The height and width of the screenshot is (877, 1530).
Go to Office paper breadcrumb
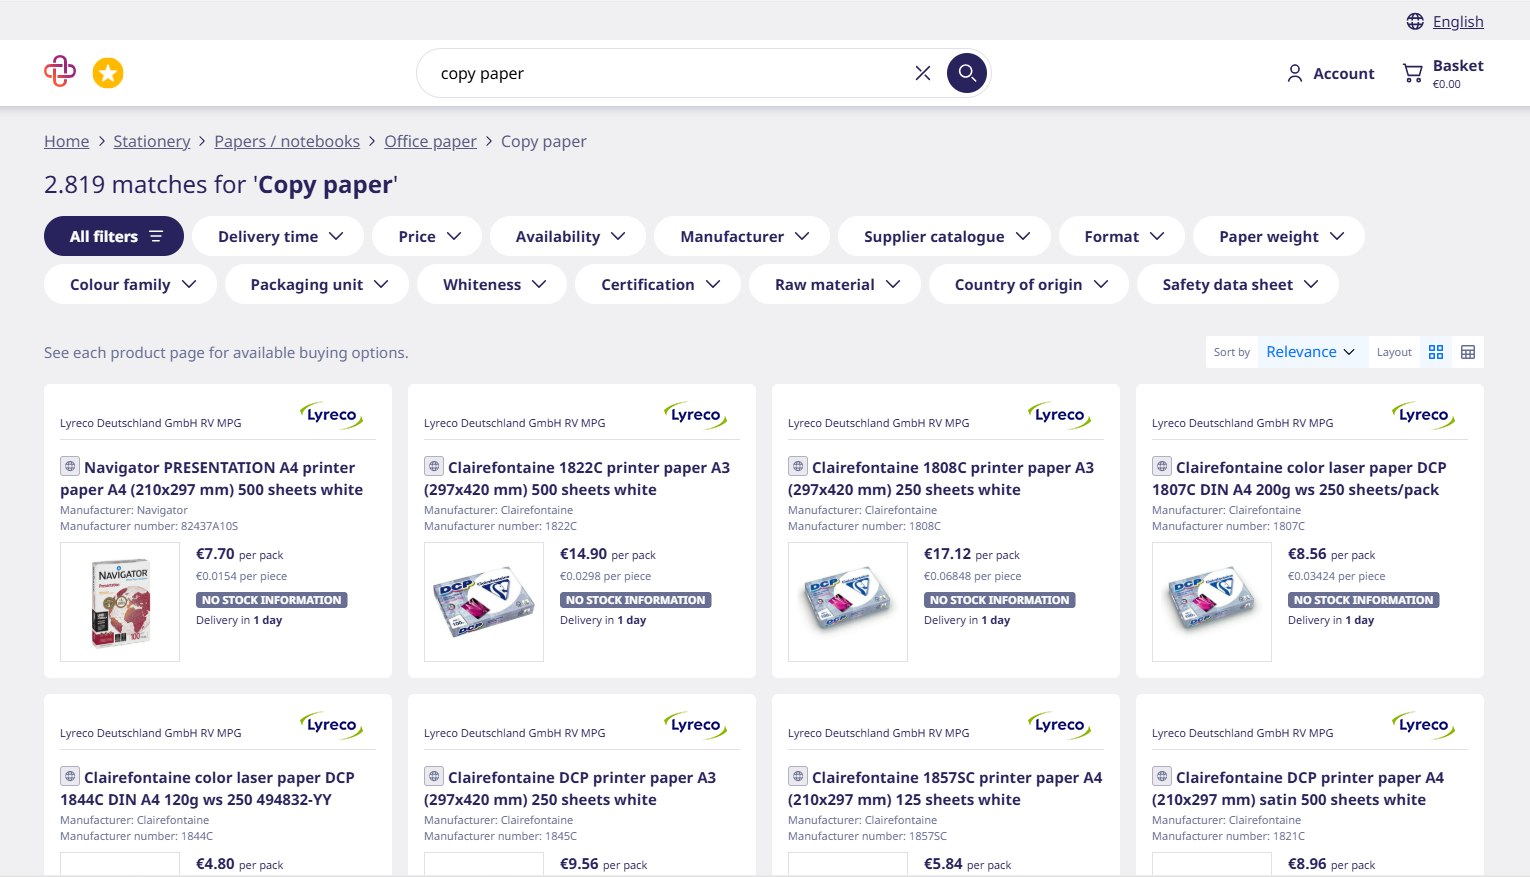coord(431,141)
